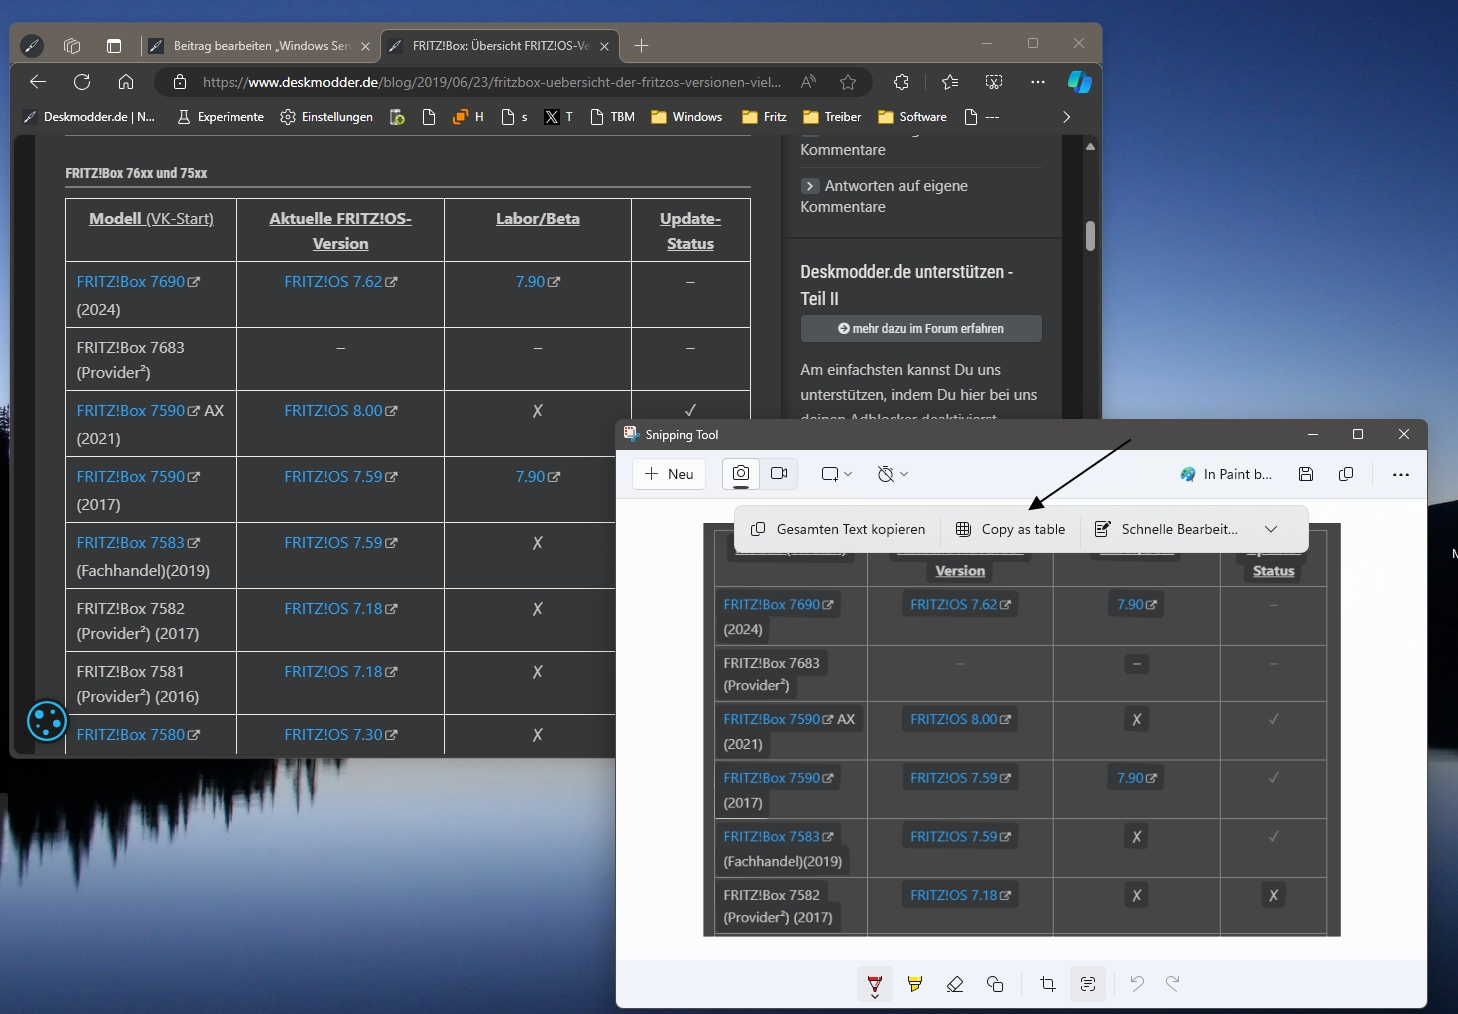
Task: Open the snip delay timer dropdown
Action: pos(892,474)
